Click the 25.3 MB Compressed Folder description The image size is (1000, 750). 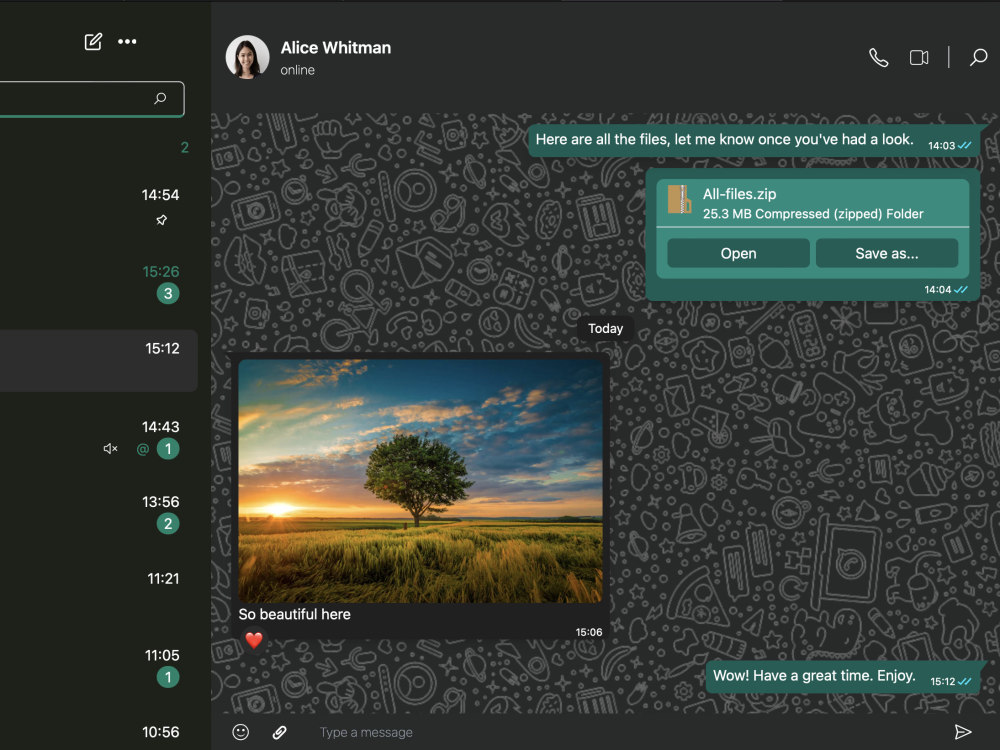pos(812,214)
